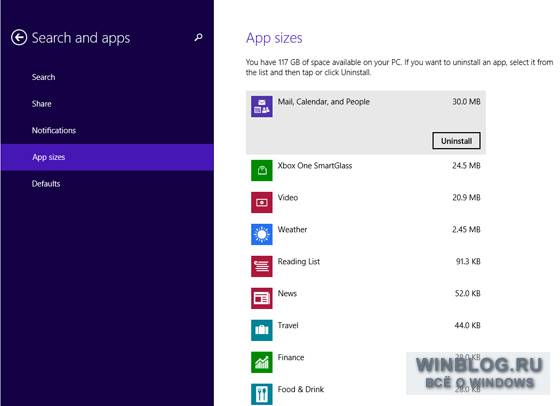Select the Reading List app name
560x406 pixels.
pyautogui.click(x=299, y=262)
